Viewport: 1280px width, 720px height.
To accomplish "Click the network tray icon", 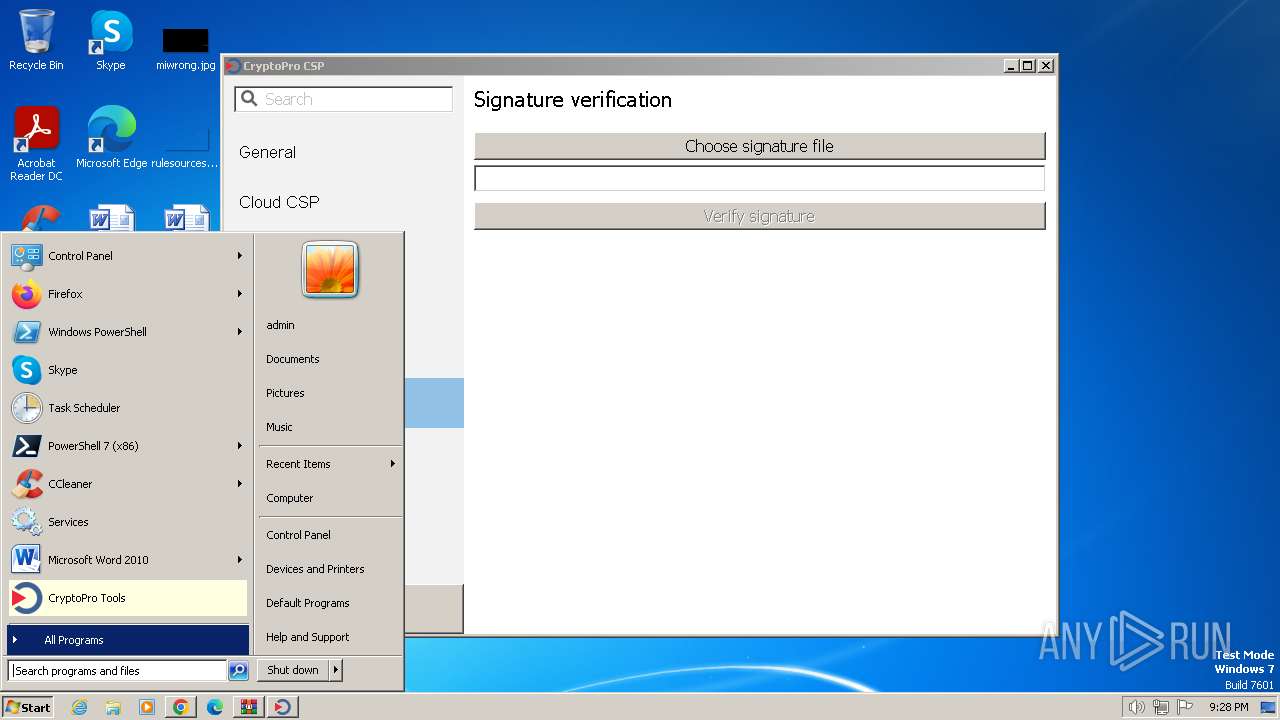I will 1161,707.
